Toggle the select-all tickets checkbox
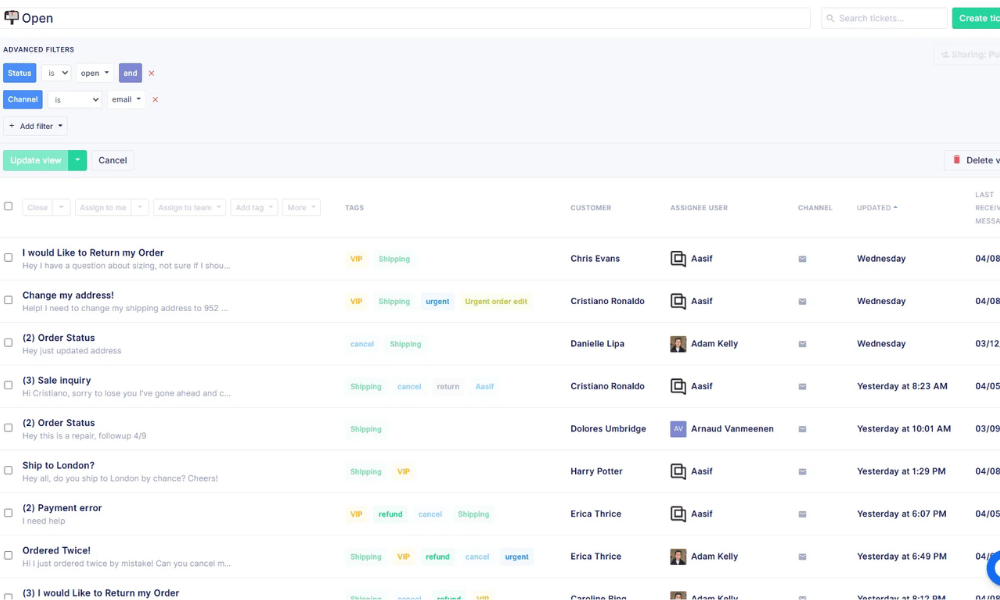 pyautogui.click(x=8, y=206)
